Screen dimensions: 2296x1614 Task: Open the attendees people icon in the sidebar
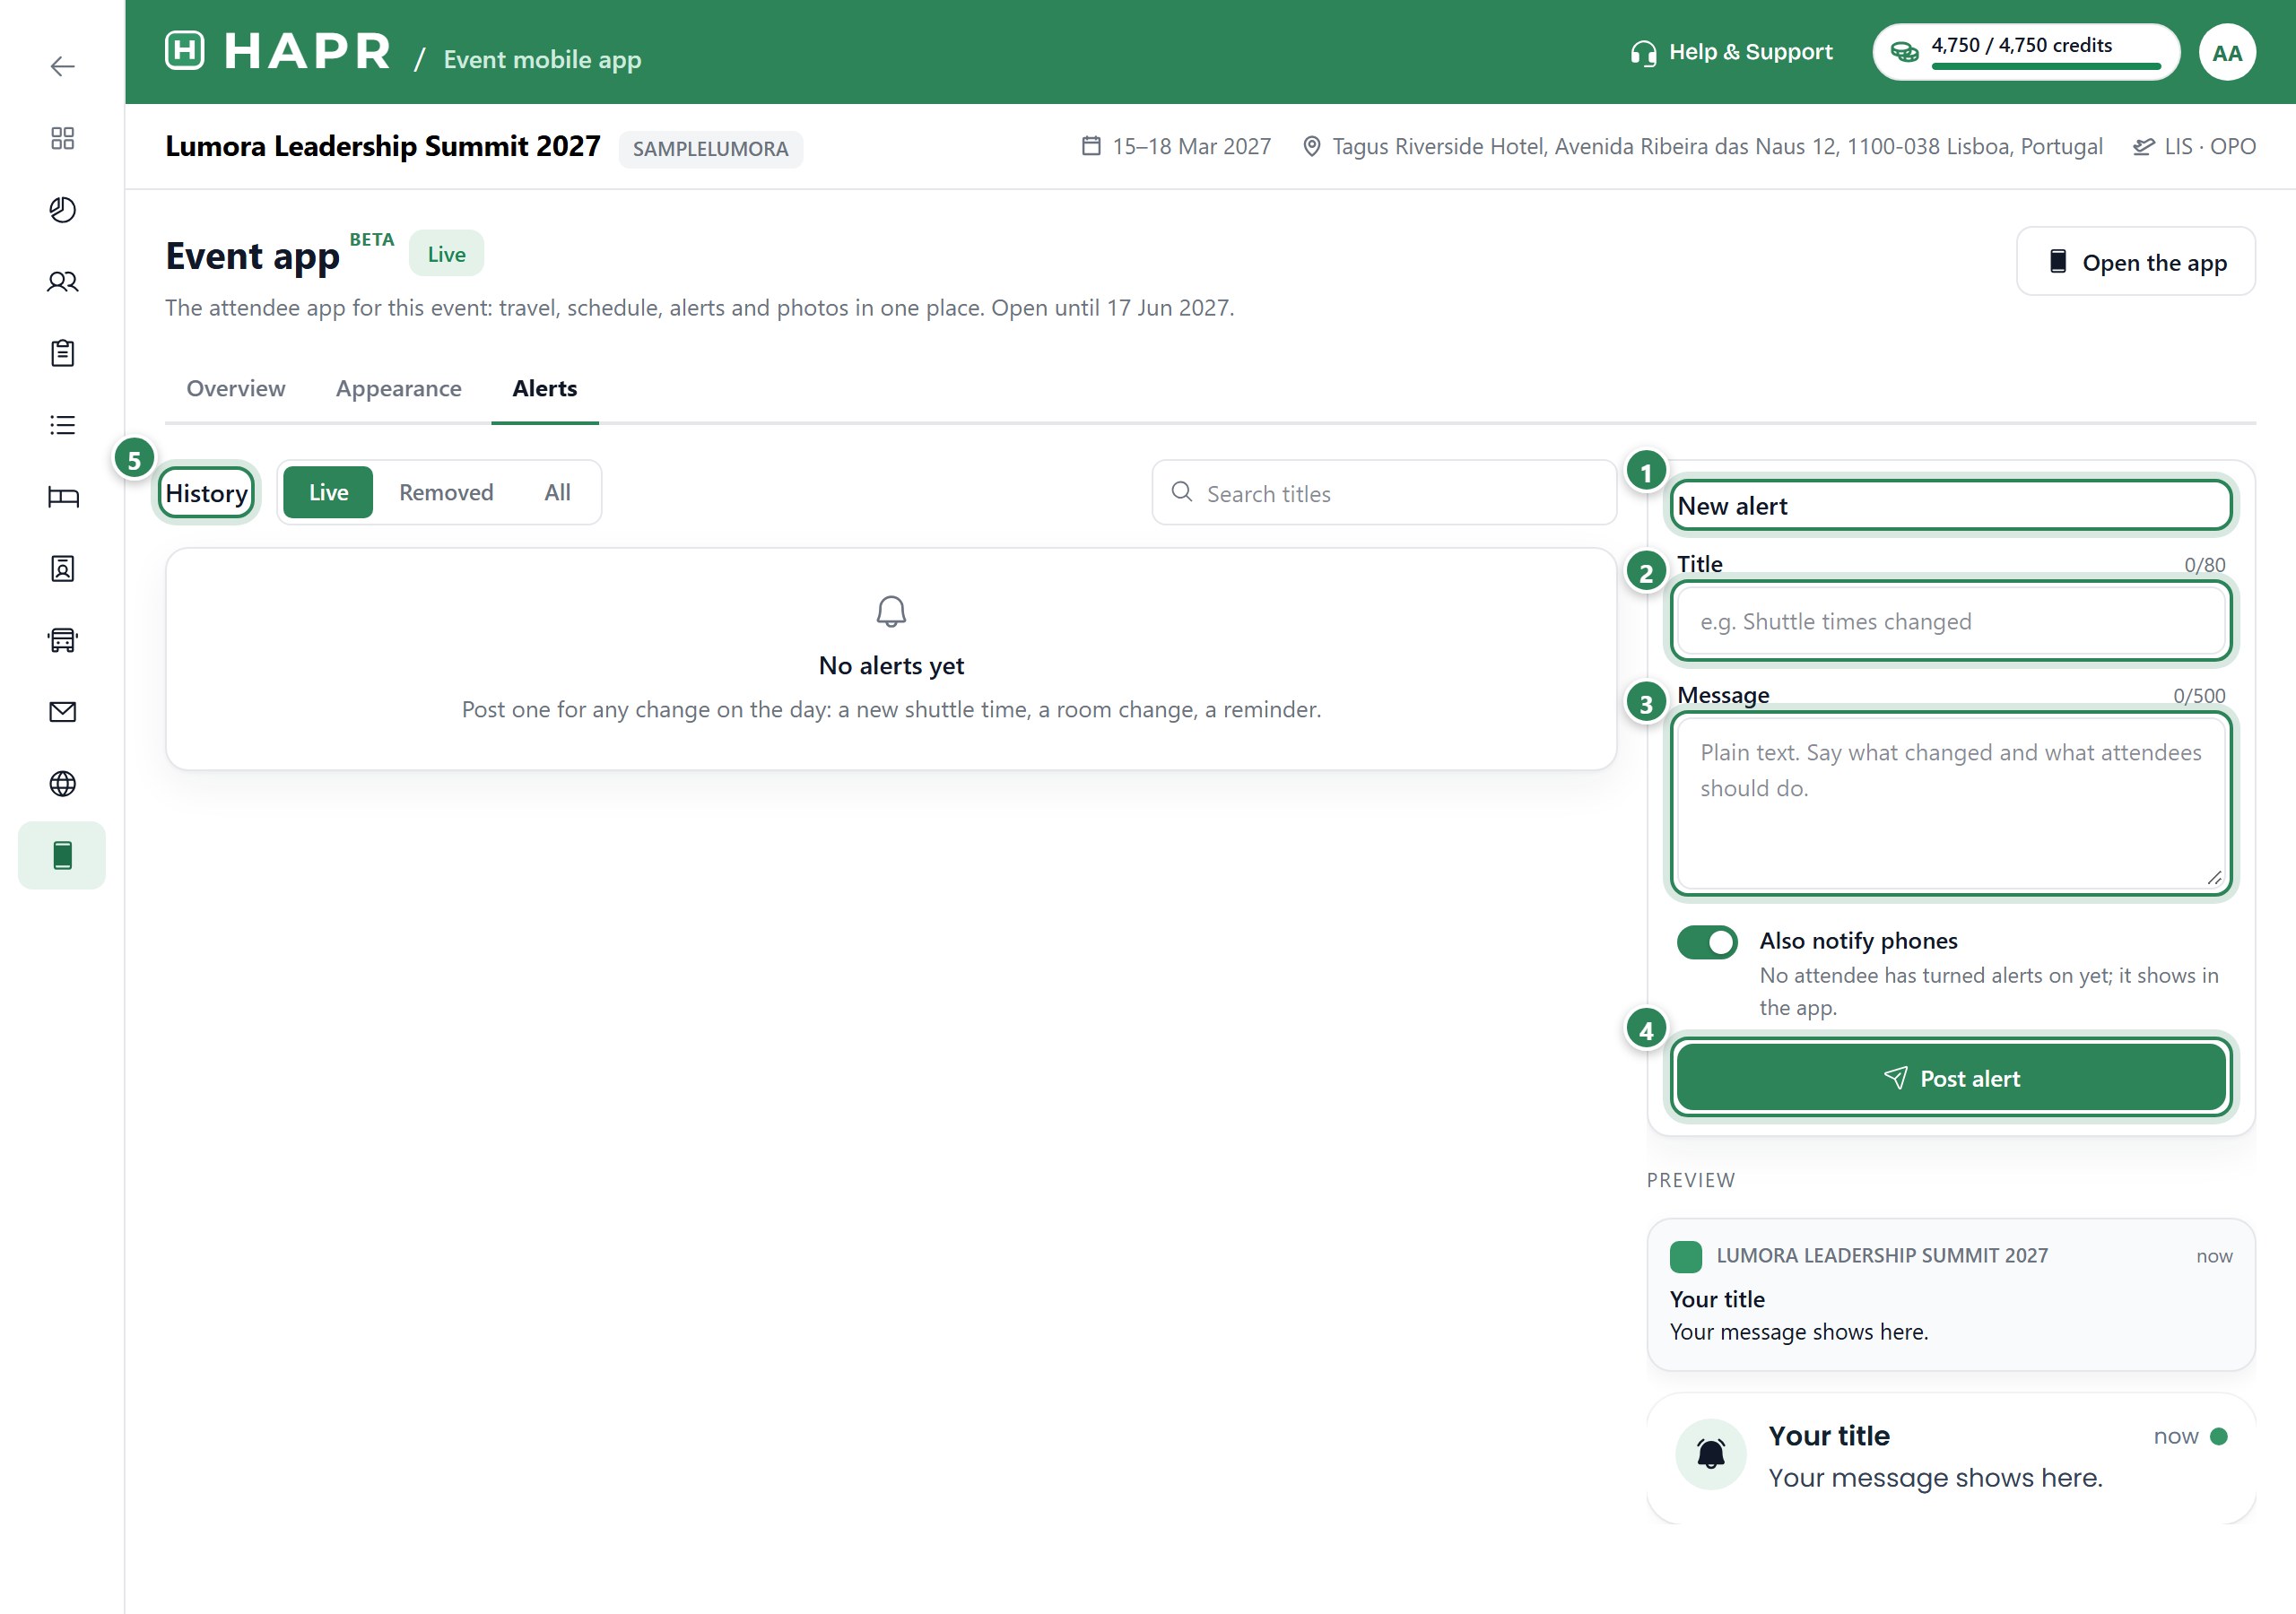tap(62, 282)
